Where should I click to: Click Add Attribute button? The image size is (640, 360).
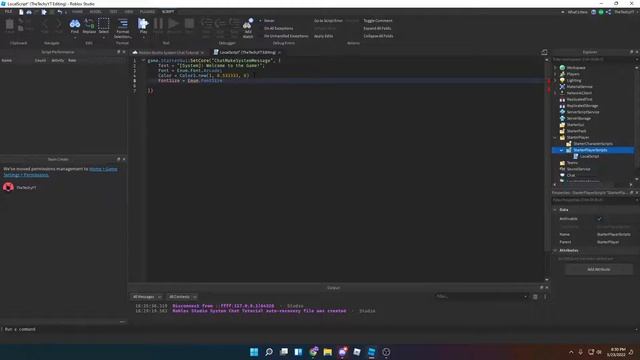pyautogui.click(x=598, y=269)
